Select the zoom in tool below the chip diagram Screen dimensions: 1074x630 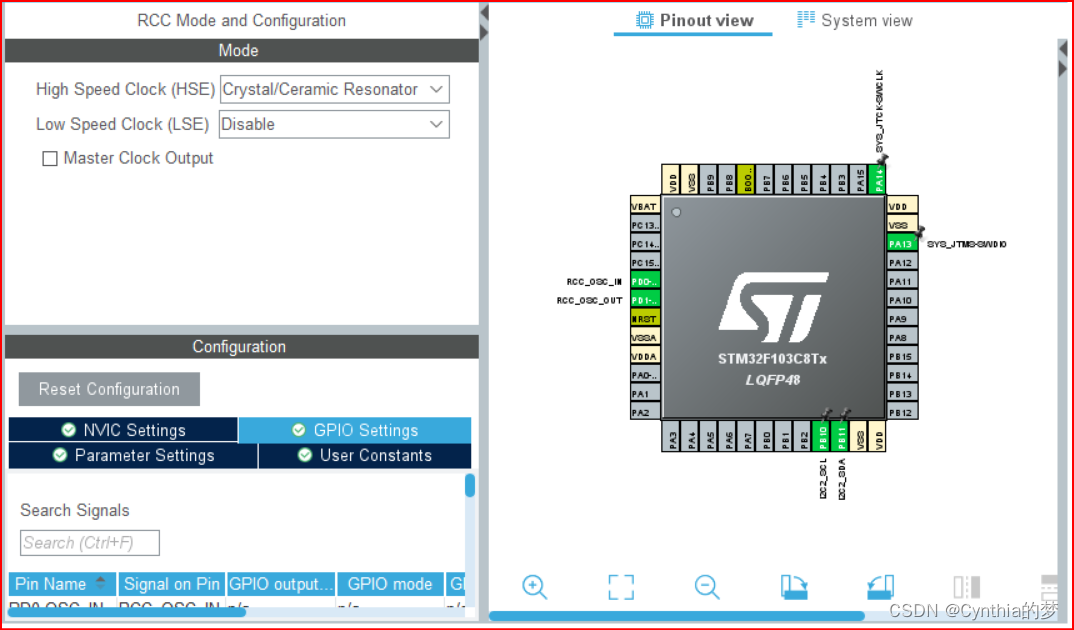click(x=534, y=587)
